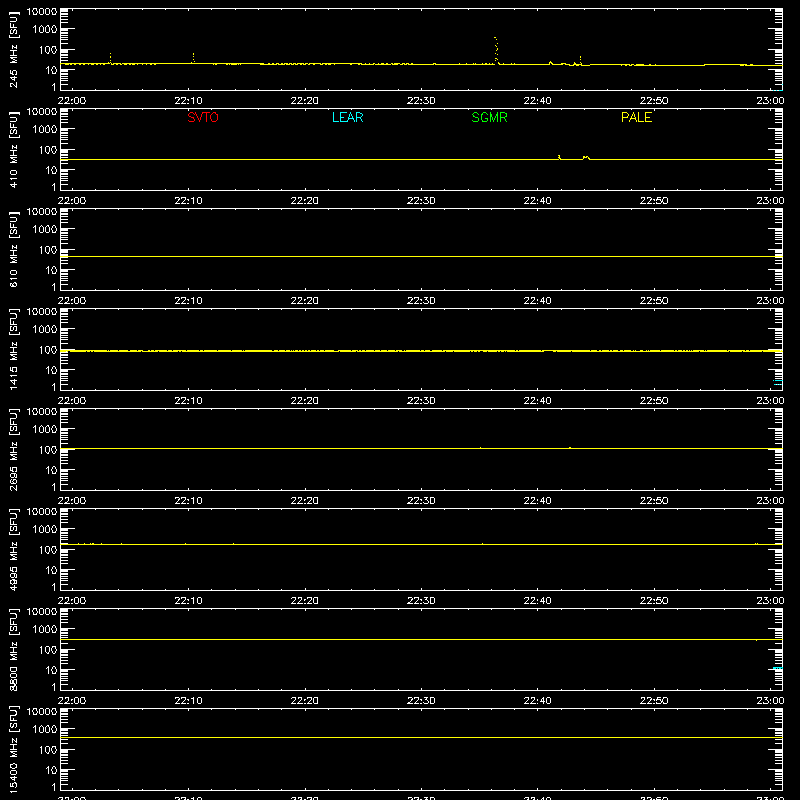Click the 245 MHz spike just after 22:10
This screenshot has height=800, width=800.
pyautogui.click(x=193, y=58)
